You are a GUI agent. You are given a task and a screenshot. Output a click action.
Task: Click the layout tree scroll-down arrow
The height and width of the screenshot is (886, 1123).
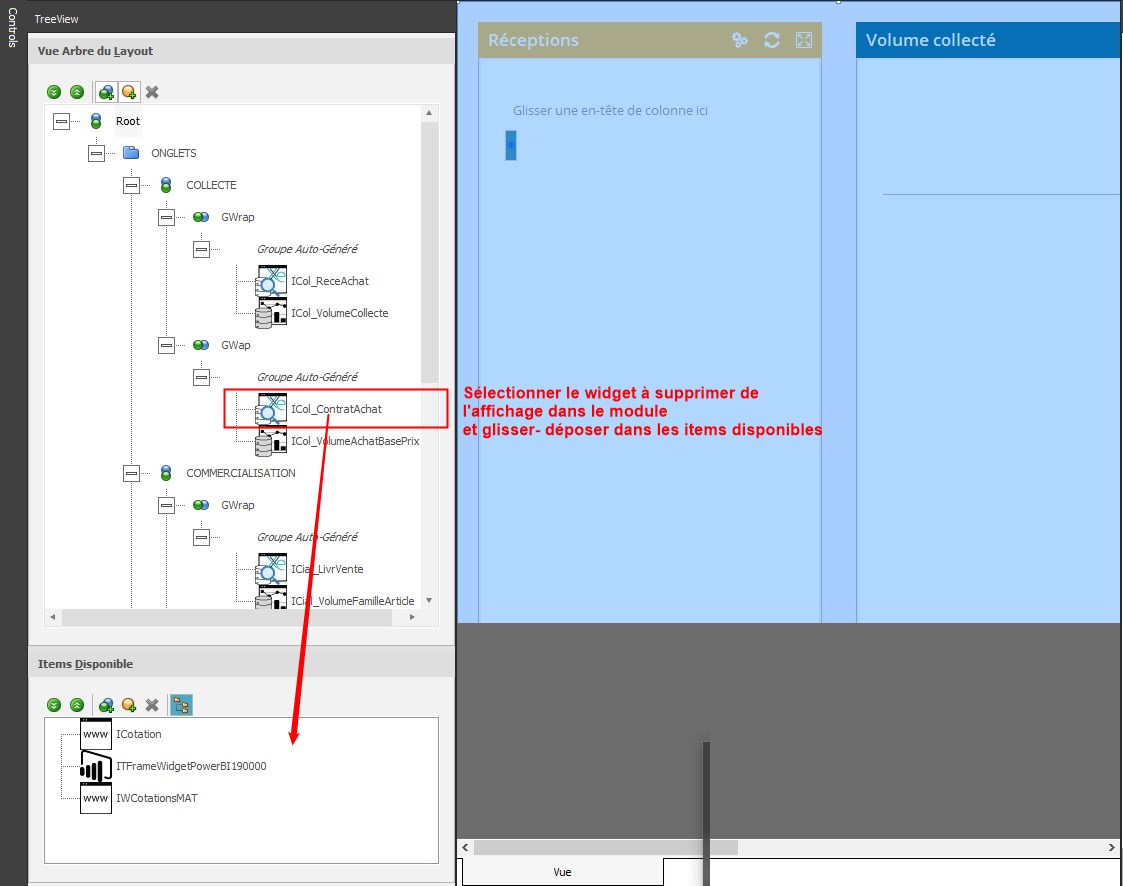click(428, 600)
